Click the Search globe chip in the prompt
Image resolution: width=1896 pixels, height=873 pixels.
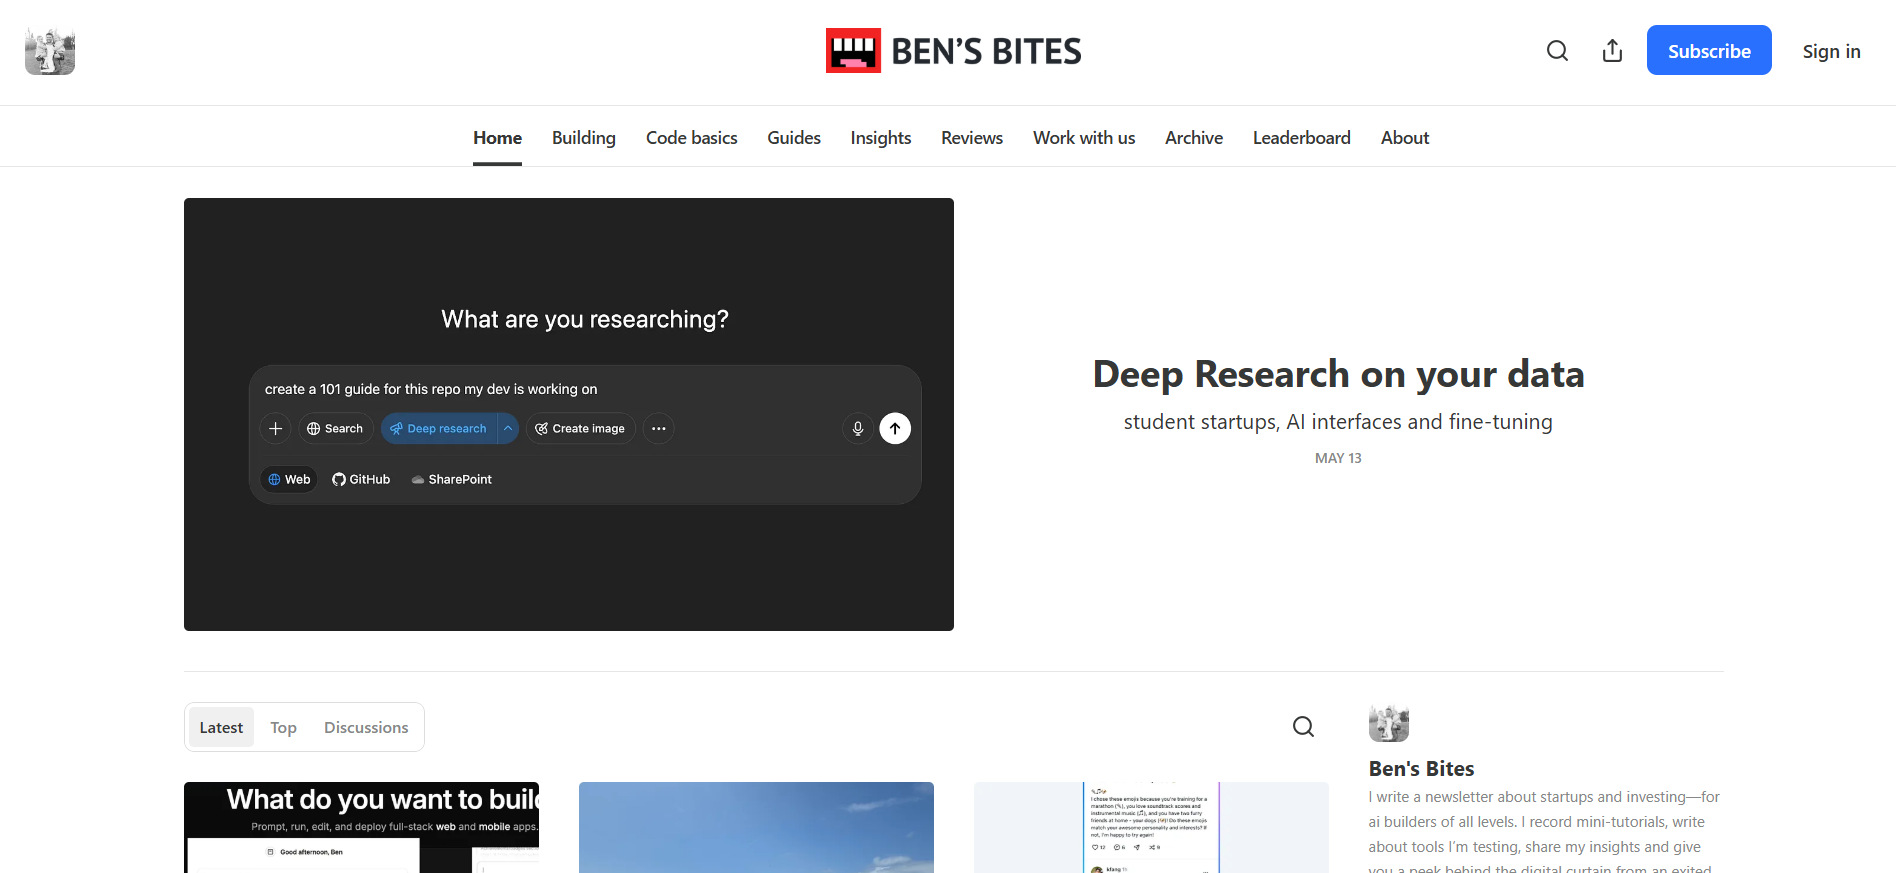[x=335, y=429]
